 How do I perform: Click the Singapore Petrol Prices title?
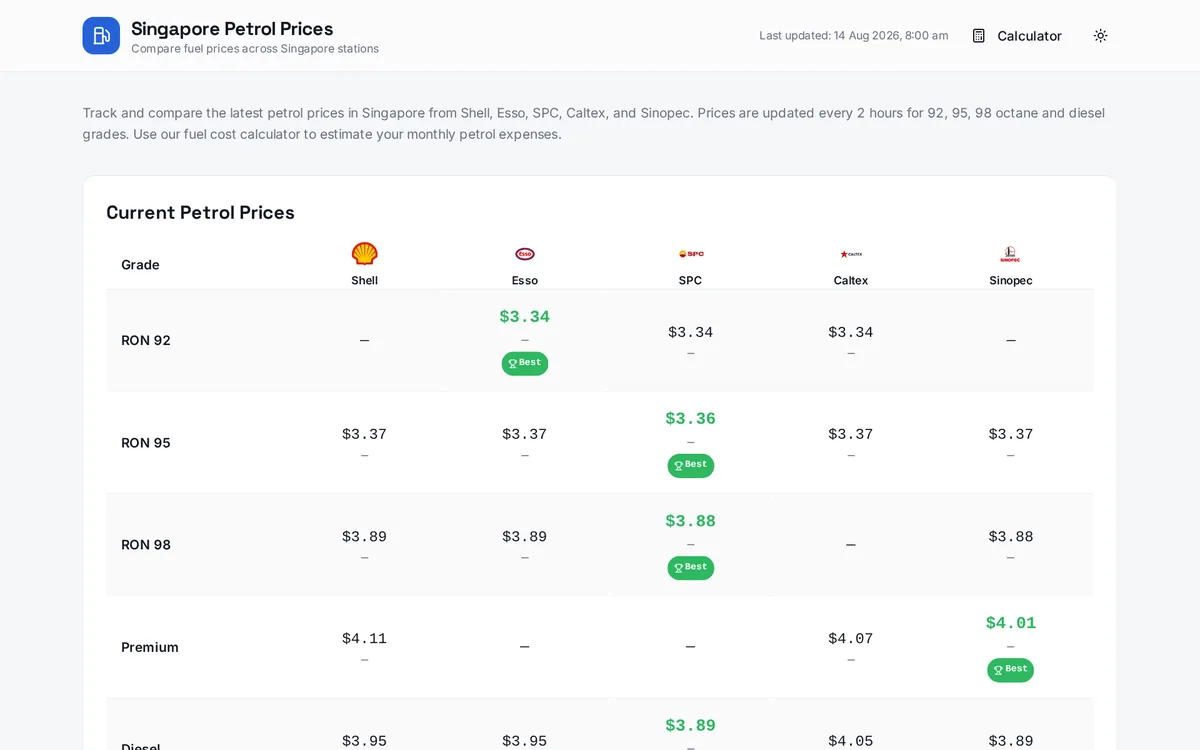pos(232,29)
